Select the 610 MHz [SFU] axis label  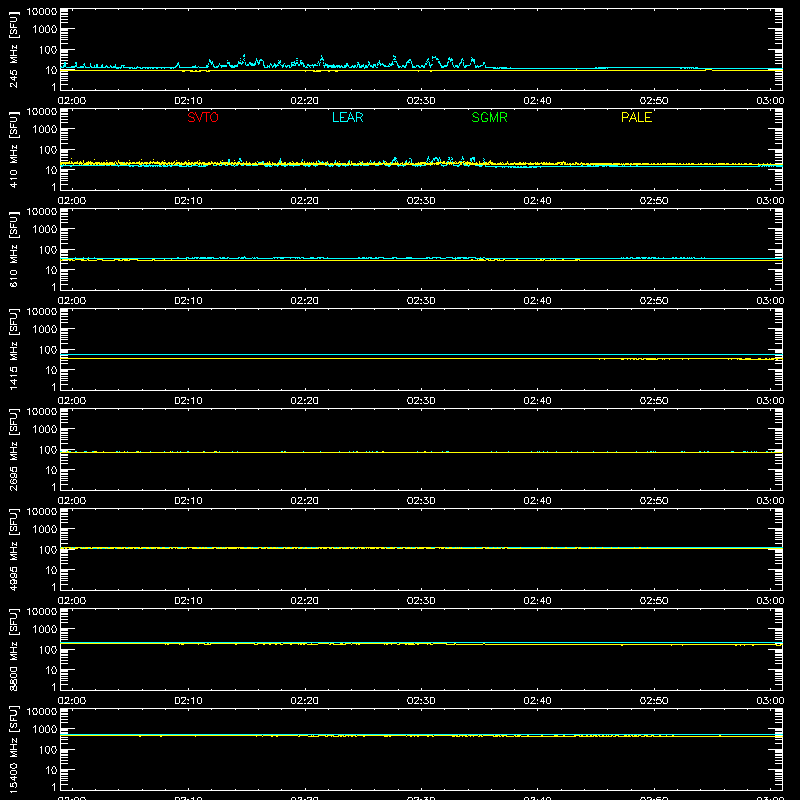[x=14, y=249]
